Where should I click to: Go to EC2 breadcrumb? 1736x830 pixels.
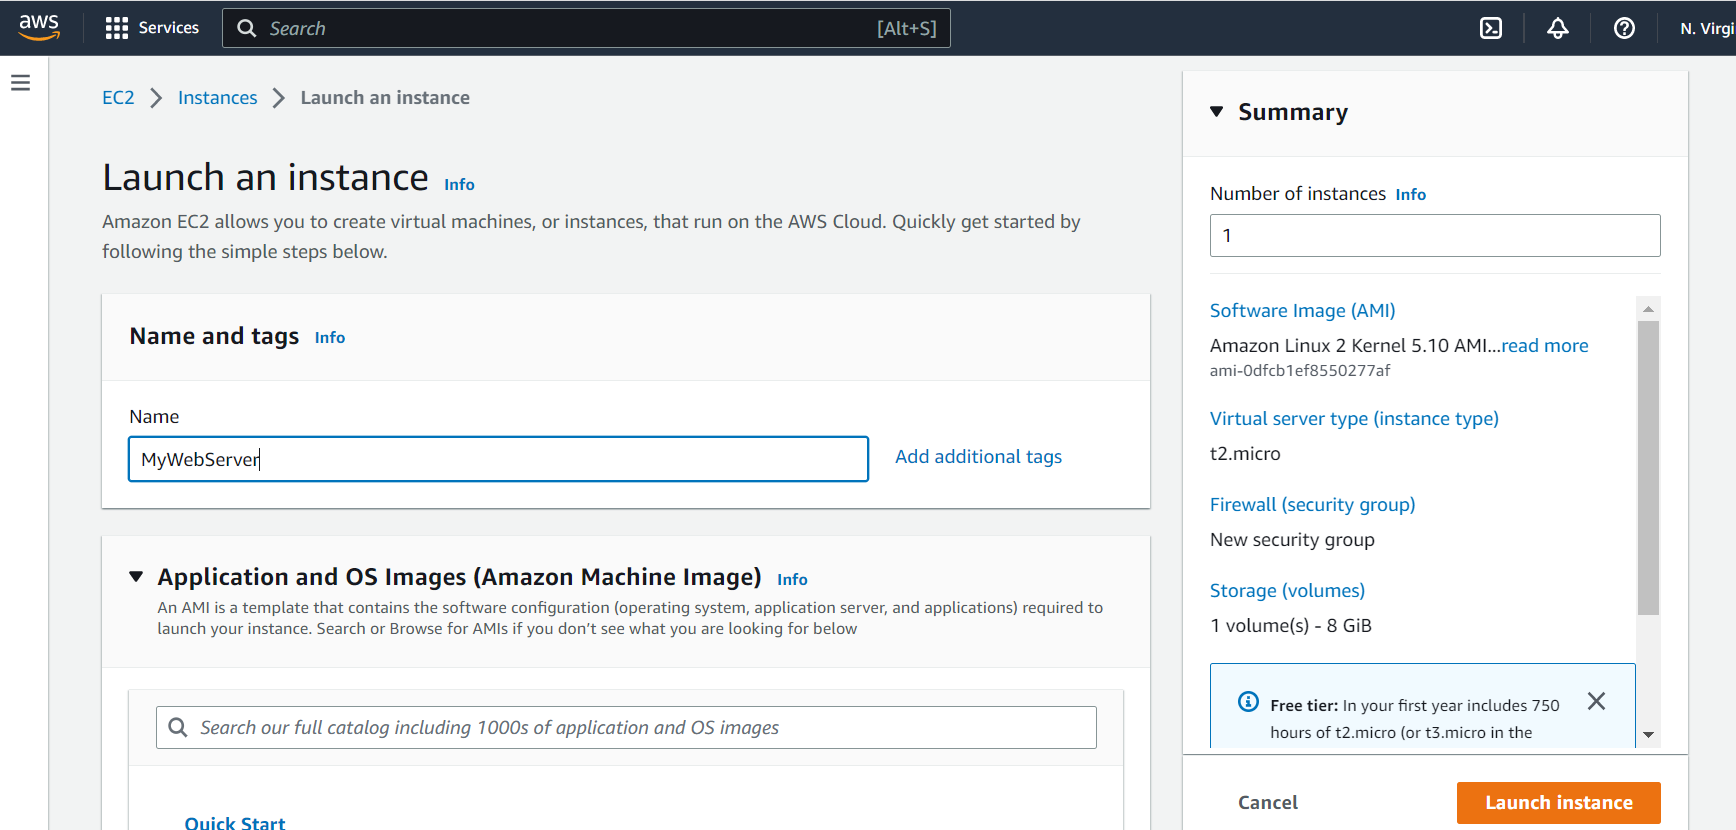point(118,98)
